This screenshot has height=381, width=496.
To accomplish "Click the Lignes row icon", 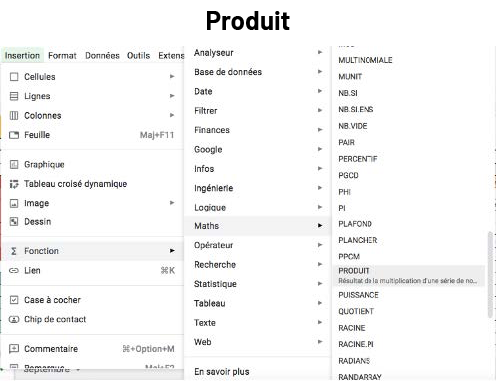I will pyautogui.click(x=14, y=96).
